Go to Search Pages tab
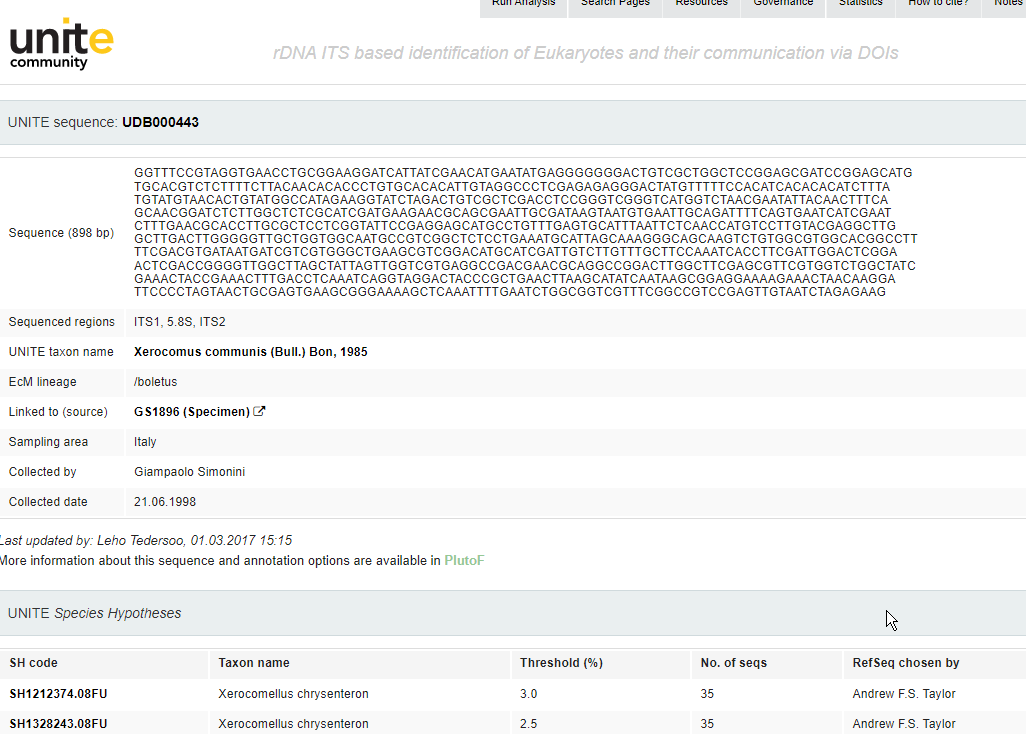 (x=615, y=5)
